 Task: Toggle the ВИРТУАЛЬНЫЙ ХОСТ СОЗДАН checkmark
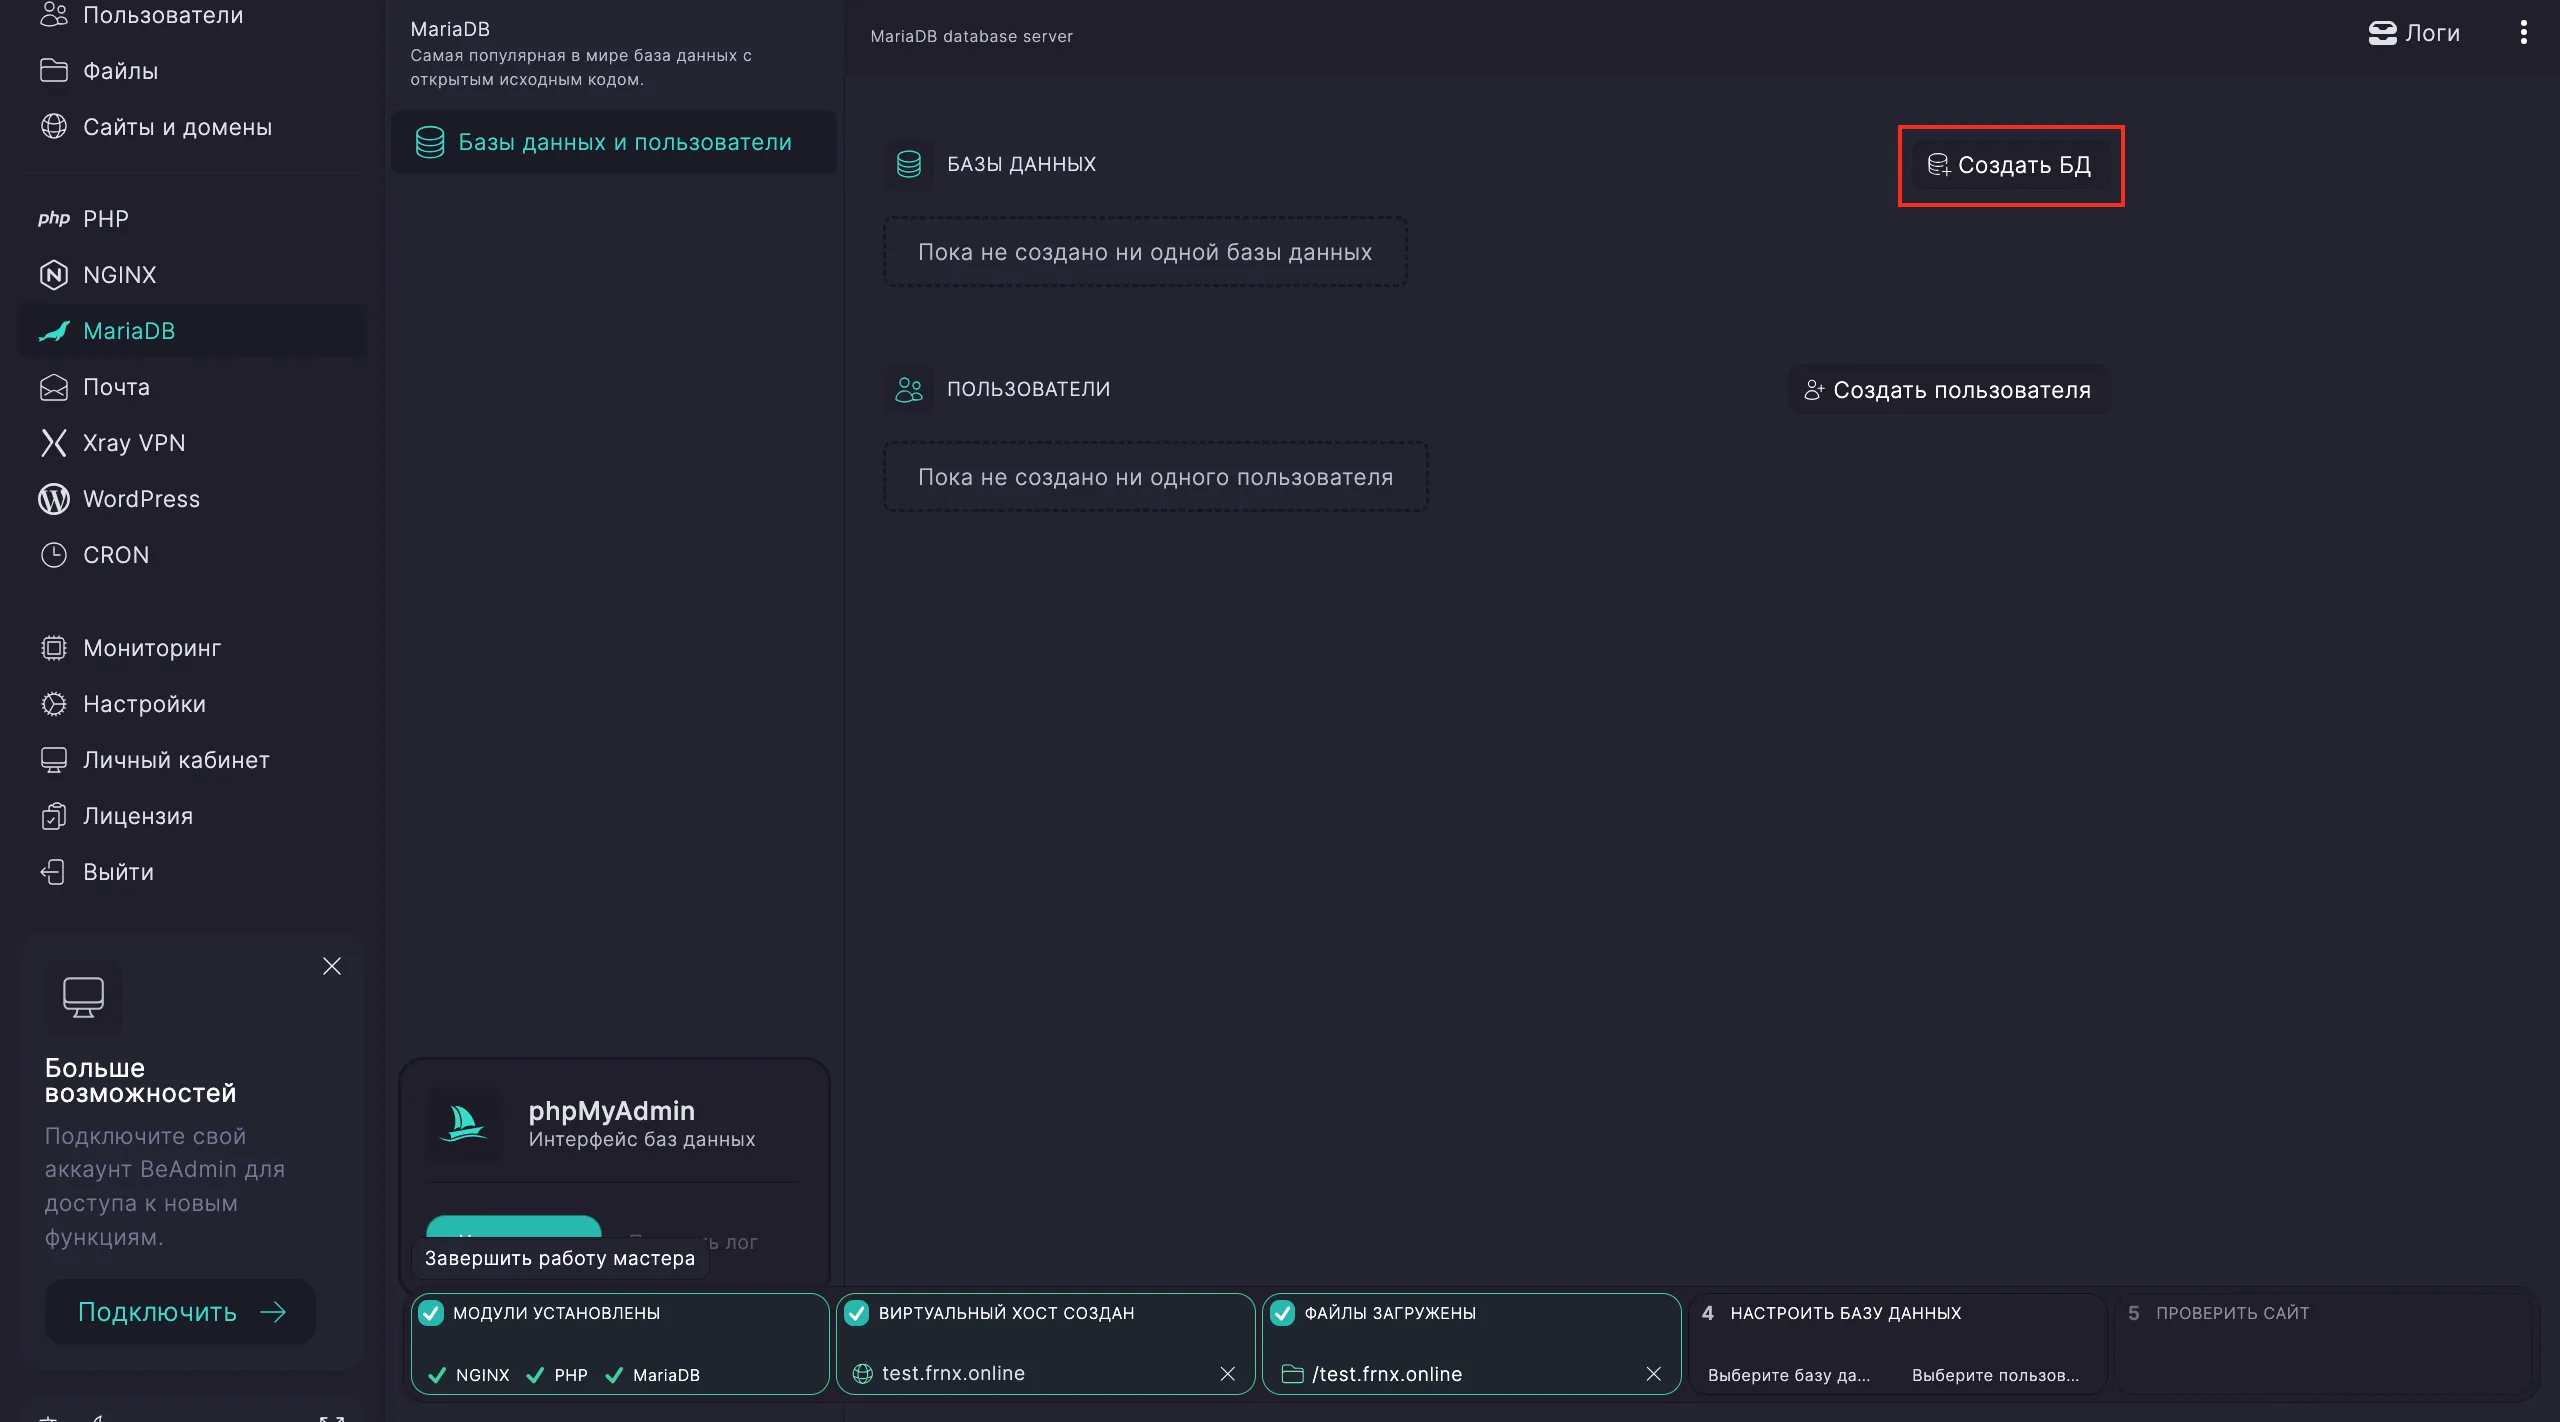pos(857,1313)
